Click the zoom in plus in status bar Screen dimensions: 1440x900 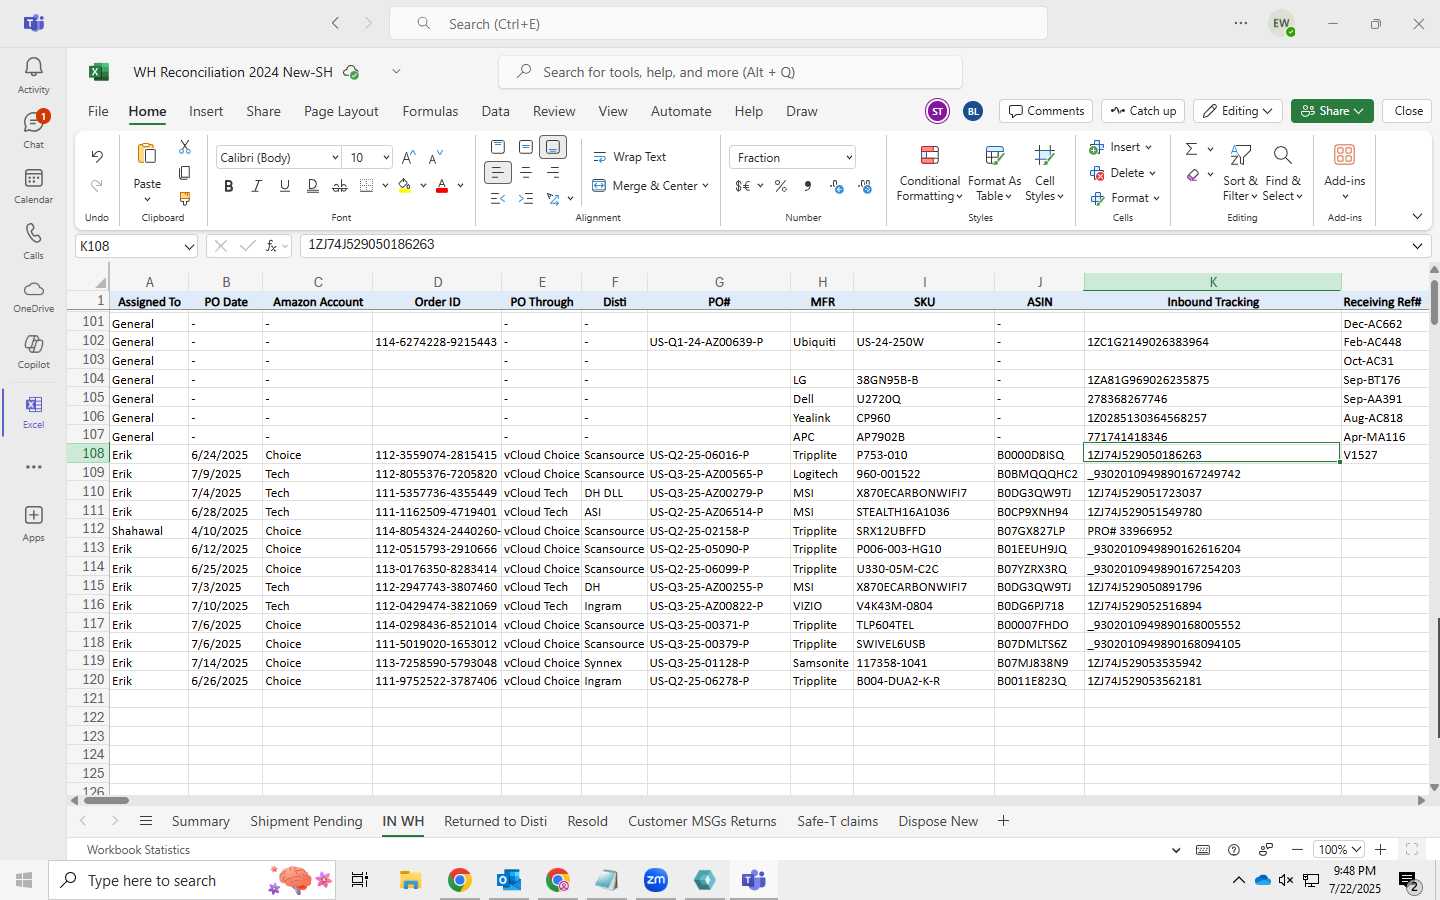click(x=1380, y=850)
